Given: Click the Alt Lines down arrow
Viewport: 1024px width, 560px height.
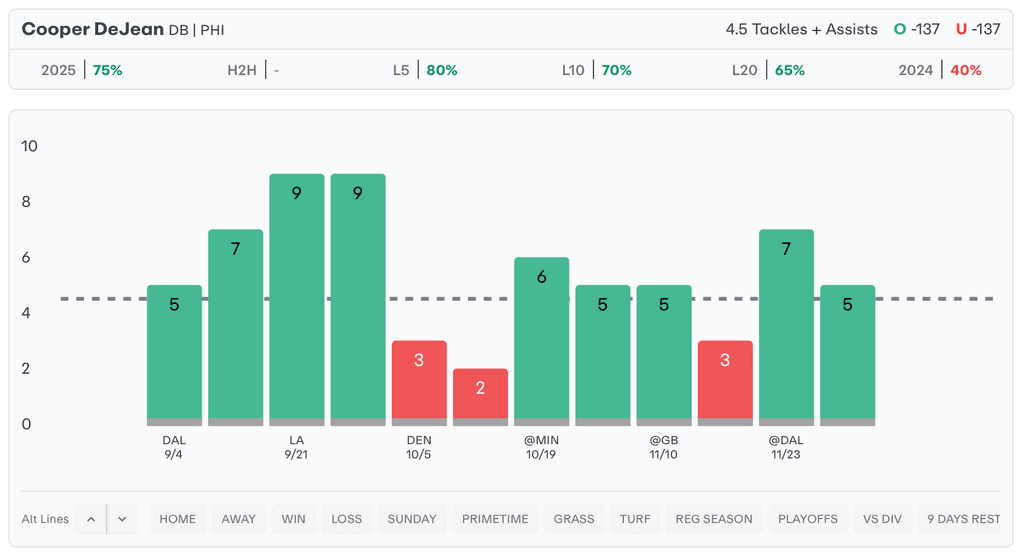Looking at the screenshot, I should (x=122, y=519).
